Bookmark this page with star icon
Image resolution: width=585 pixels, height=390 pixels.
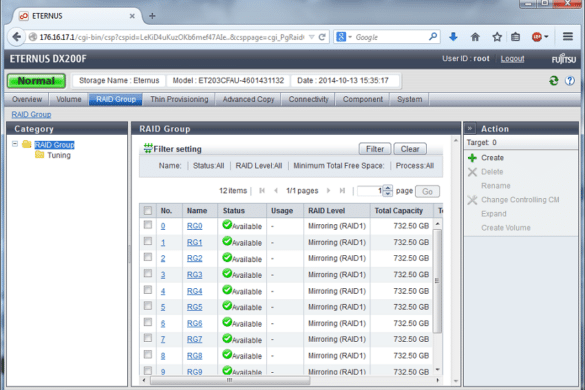[497, 37]
